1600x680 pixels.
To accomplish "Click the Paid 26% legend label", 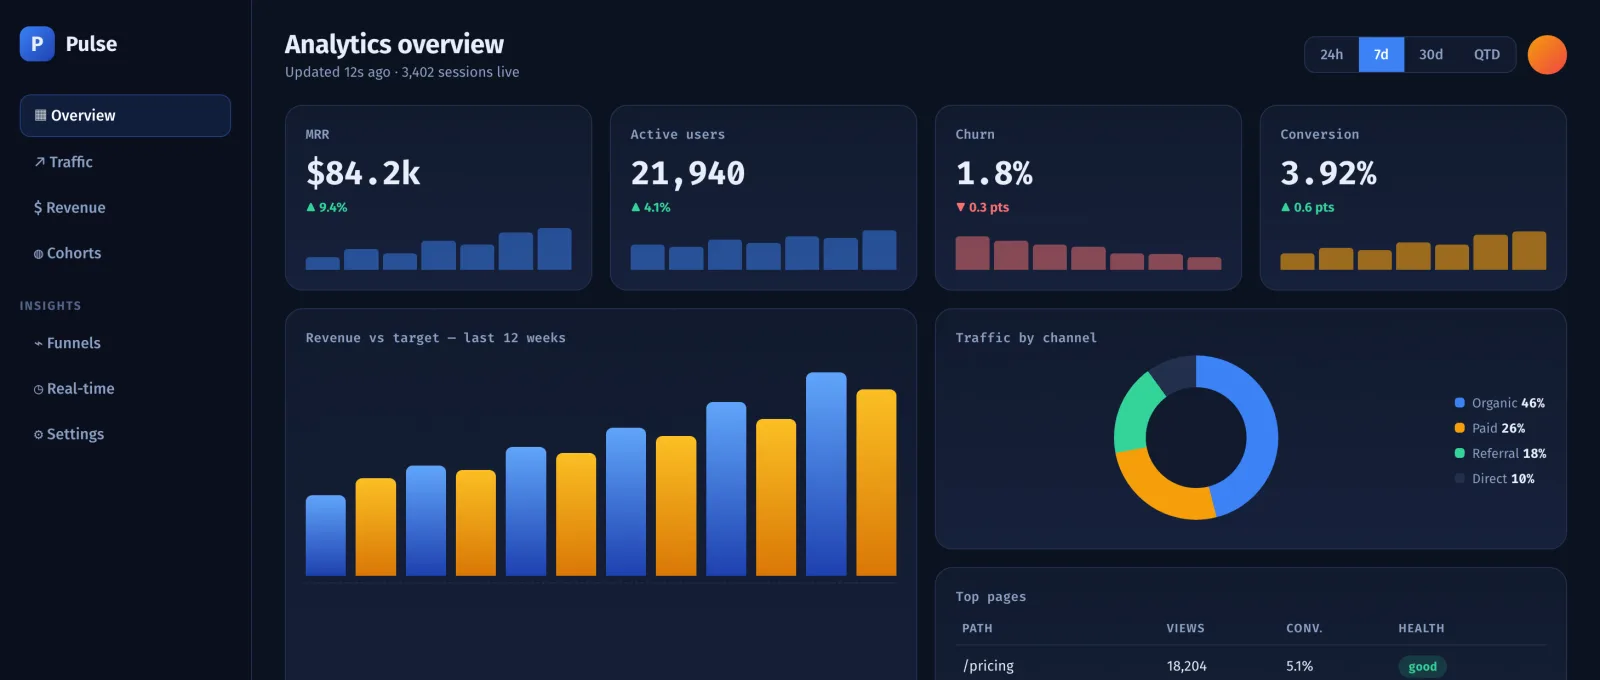I will point(1498,428).
